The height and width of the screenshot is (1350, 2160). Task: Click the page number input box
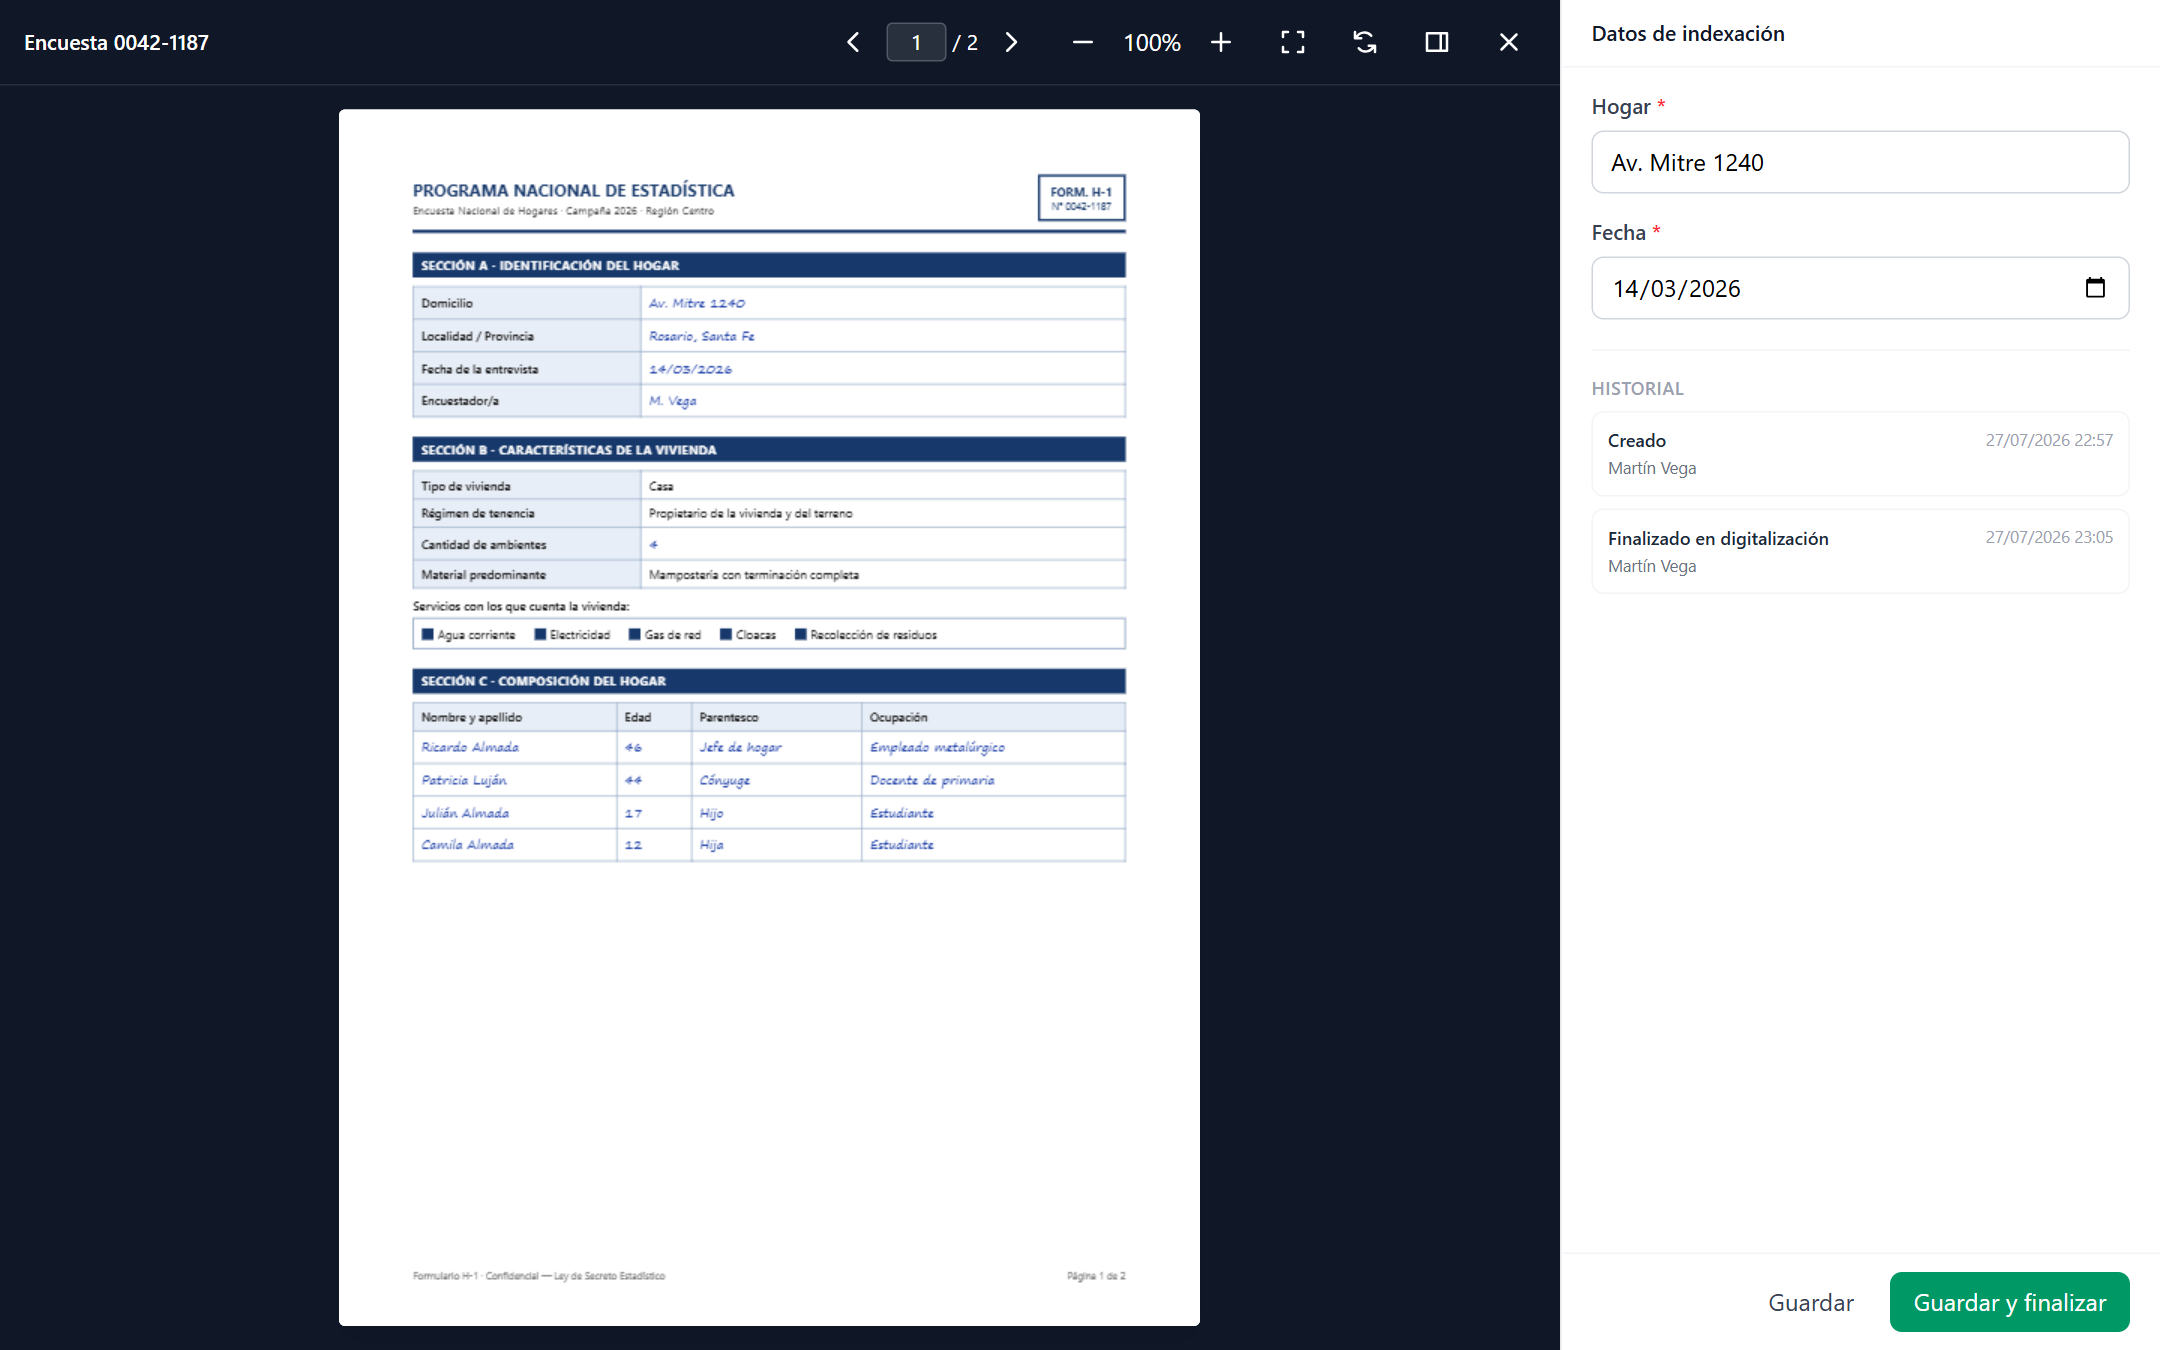(916, 42)
